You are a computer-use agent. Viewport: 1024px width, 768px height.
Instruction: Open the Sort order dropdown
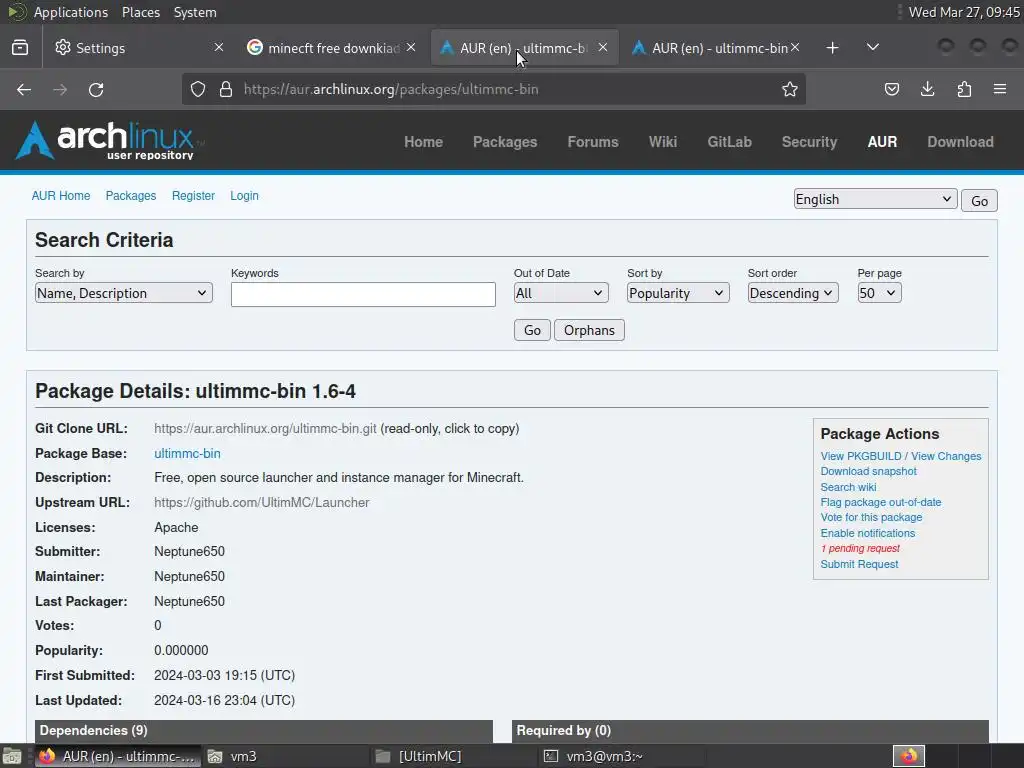[x=793, y=293]
